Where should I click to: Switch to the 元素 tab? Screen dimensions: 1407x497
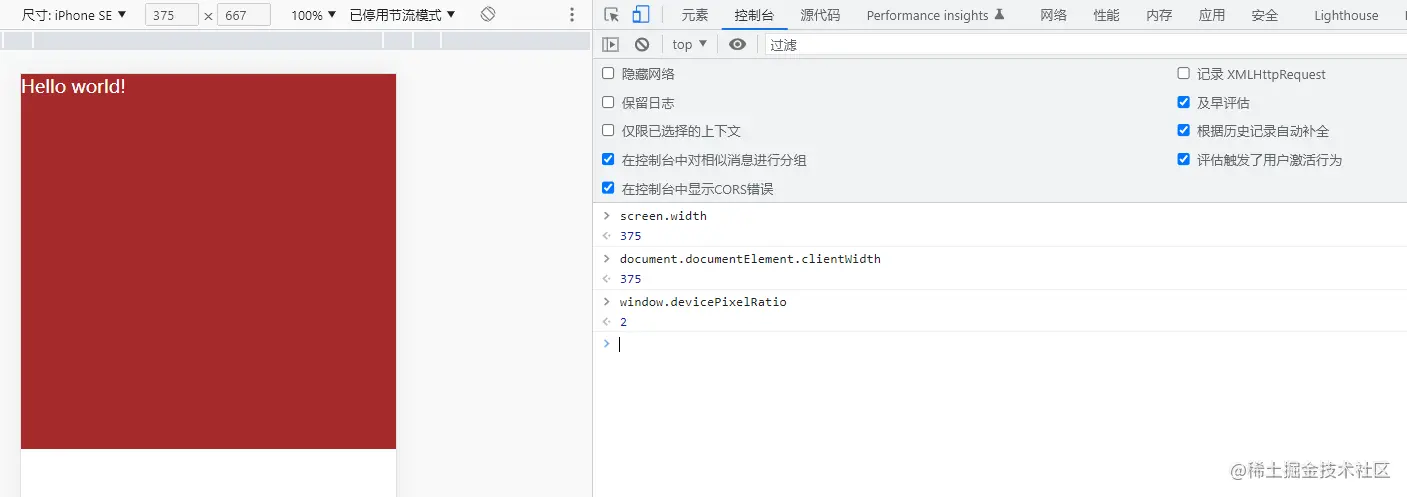pos(695,15)
